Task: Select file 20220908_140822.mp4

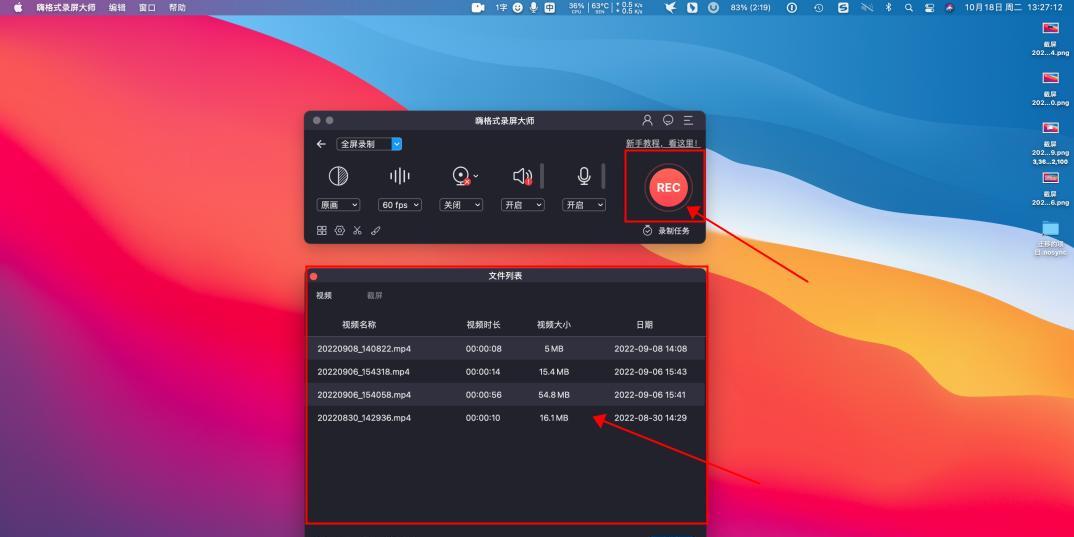Action: coord(506,349)
